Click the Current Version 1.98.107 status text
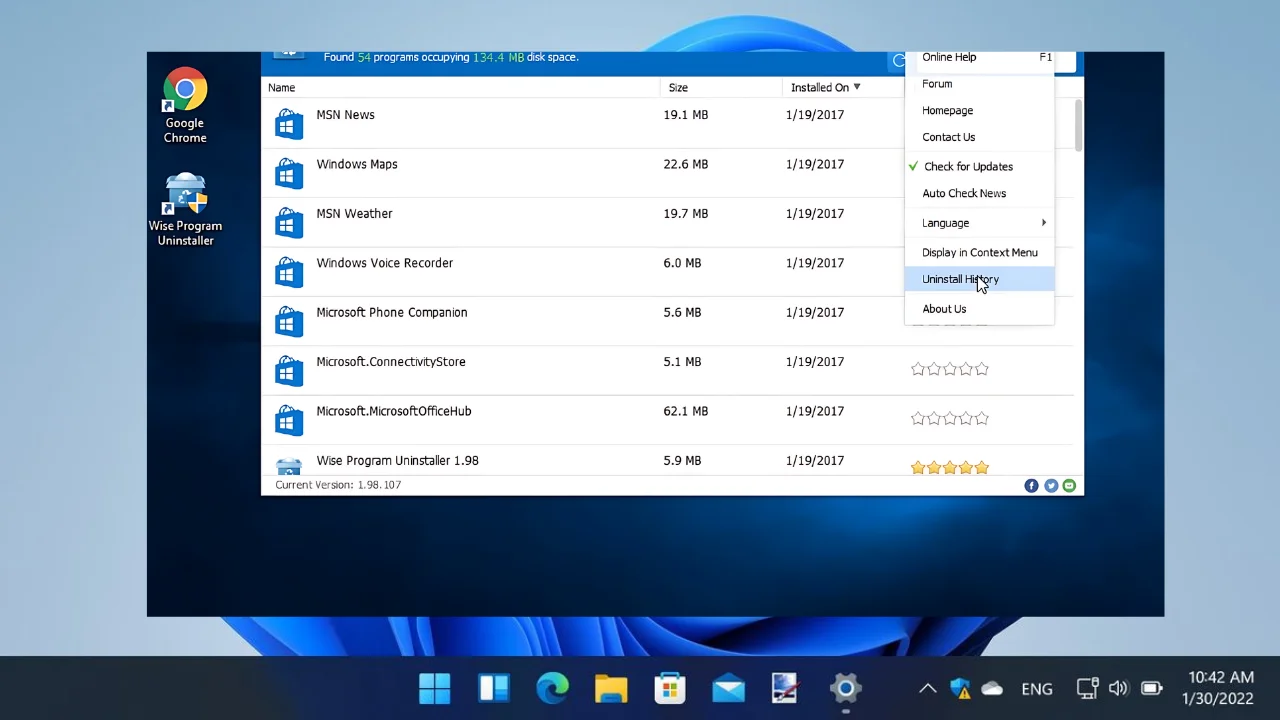Viewport: 1280px width, 720px height. pyautogui.click(x=338, y=485)
